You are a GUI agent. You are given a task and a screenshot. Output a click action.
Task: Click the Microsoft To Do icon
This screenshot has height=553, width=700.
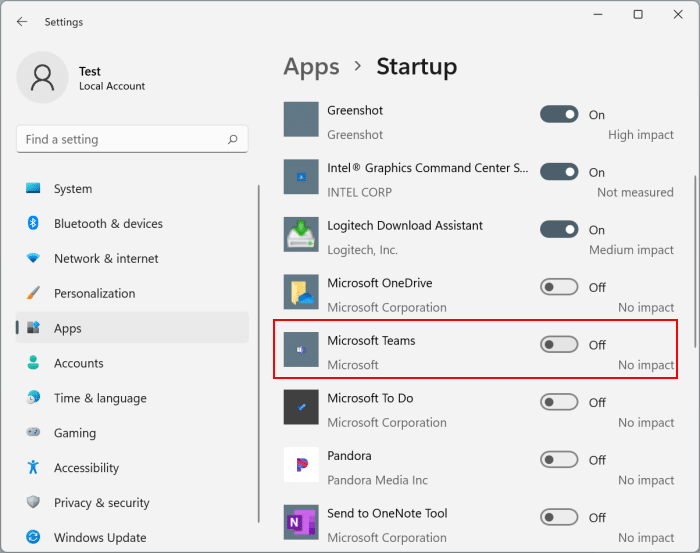[x=301, y=407]
